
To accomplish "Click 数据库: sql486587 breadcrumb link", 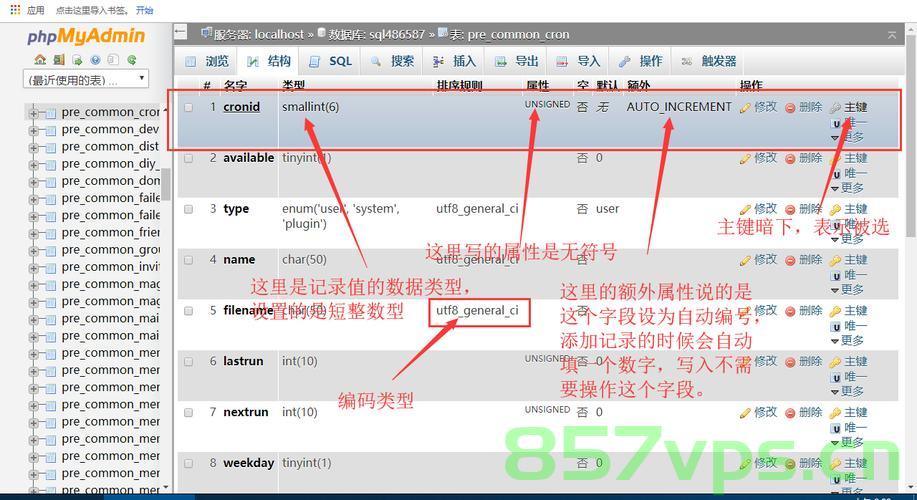I will click(376, 35).
